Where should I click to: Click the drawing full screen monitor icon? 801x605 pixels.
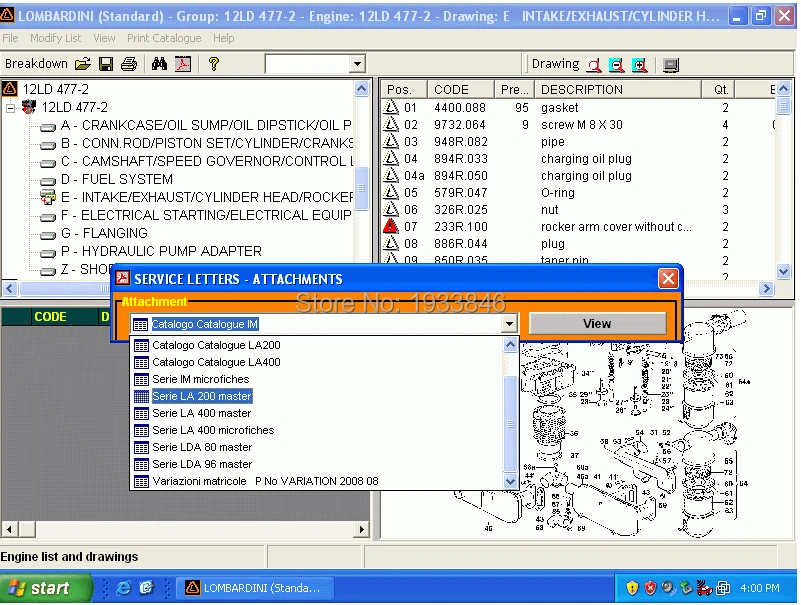pyautogui.click(x=671, y=65)
